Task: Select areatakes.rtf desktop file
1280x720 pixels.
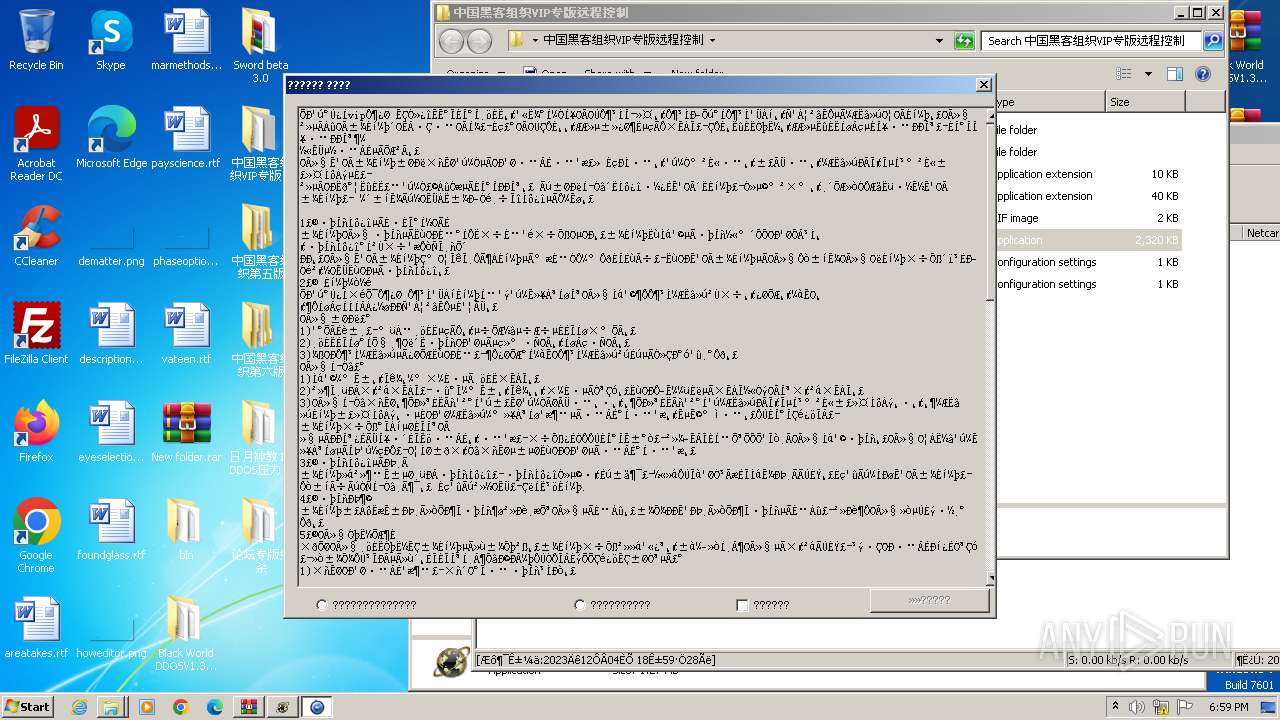Action: [x=36, y=628]
